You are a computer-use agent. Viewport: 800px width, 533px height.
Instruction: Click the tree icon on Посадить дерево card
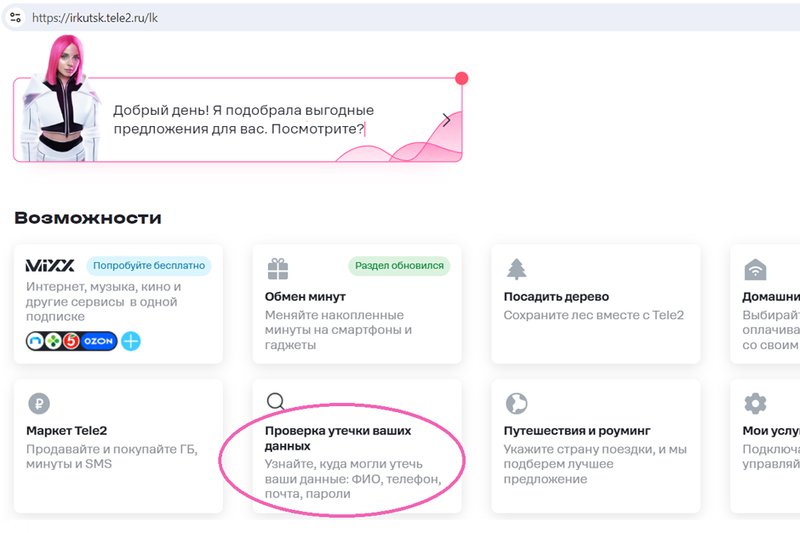(516, 269)
